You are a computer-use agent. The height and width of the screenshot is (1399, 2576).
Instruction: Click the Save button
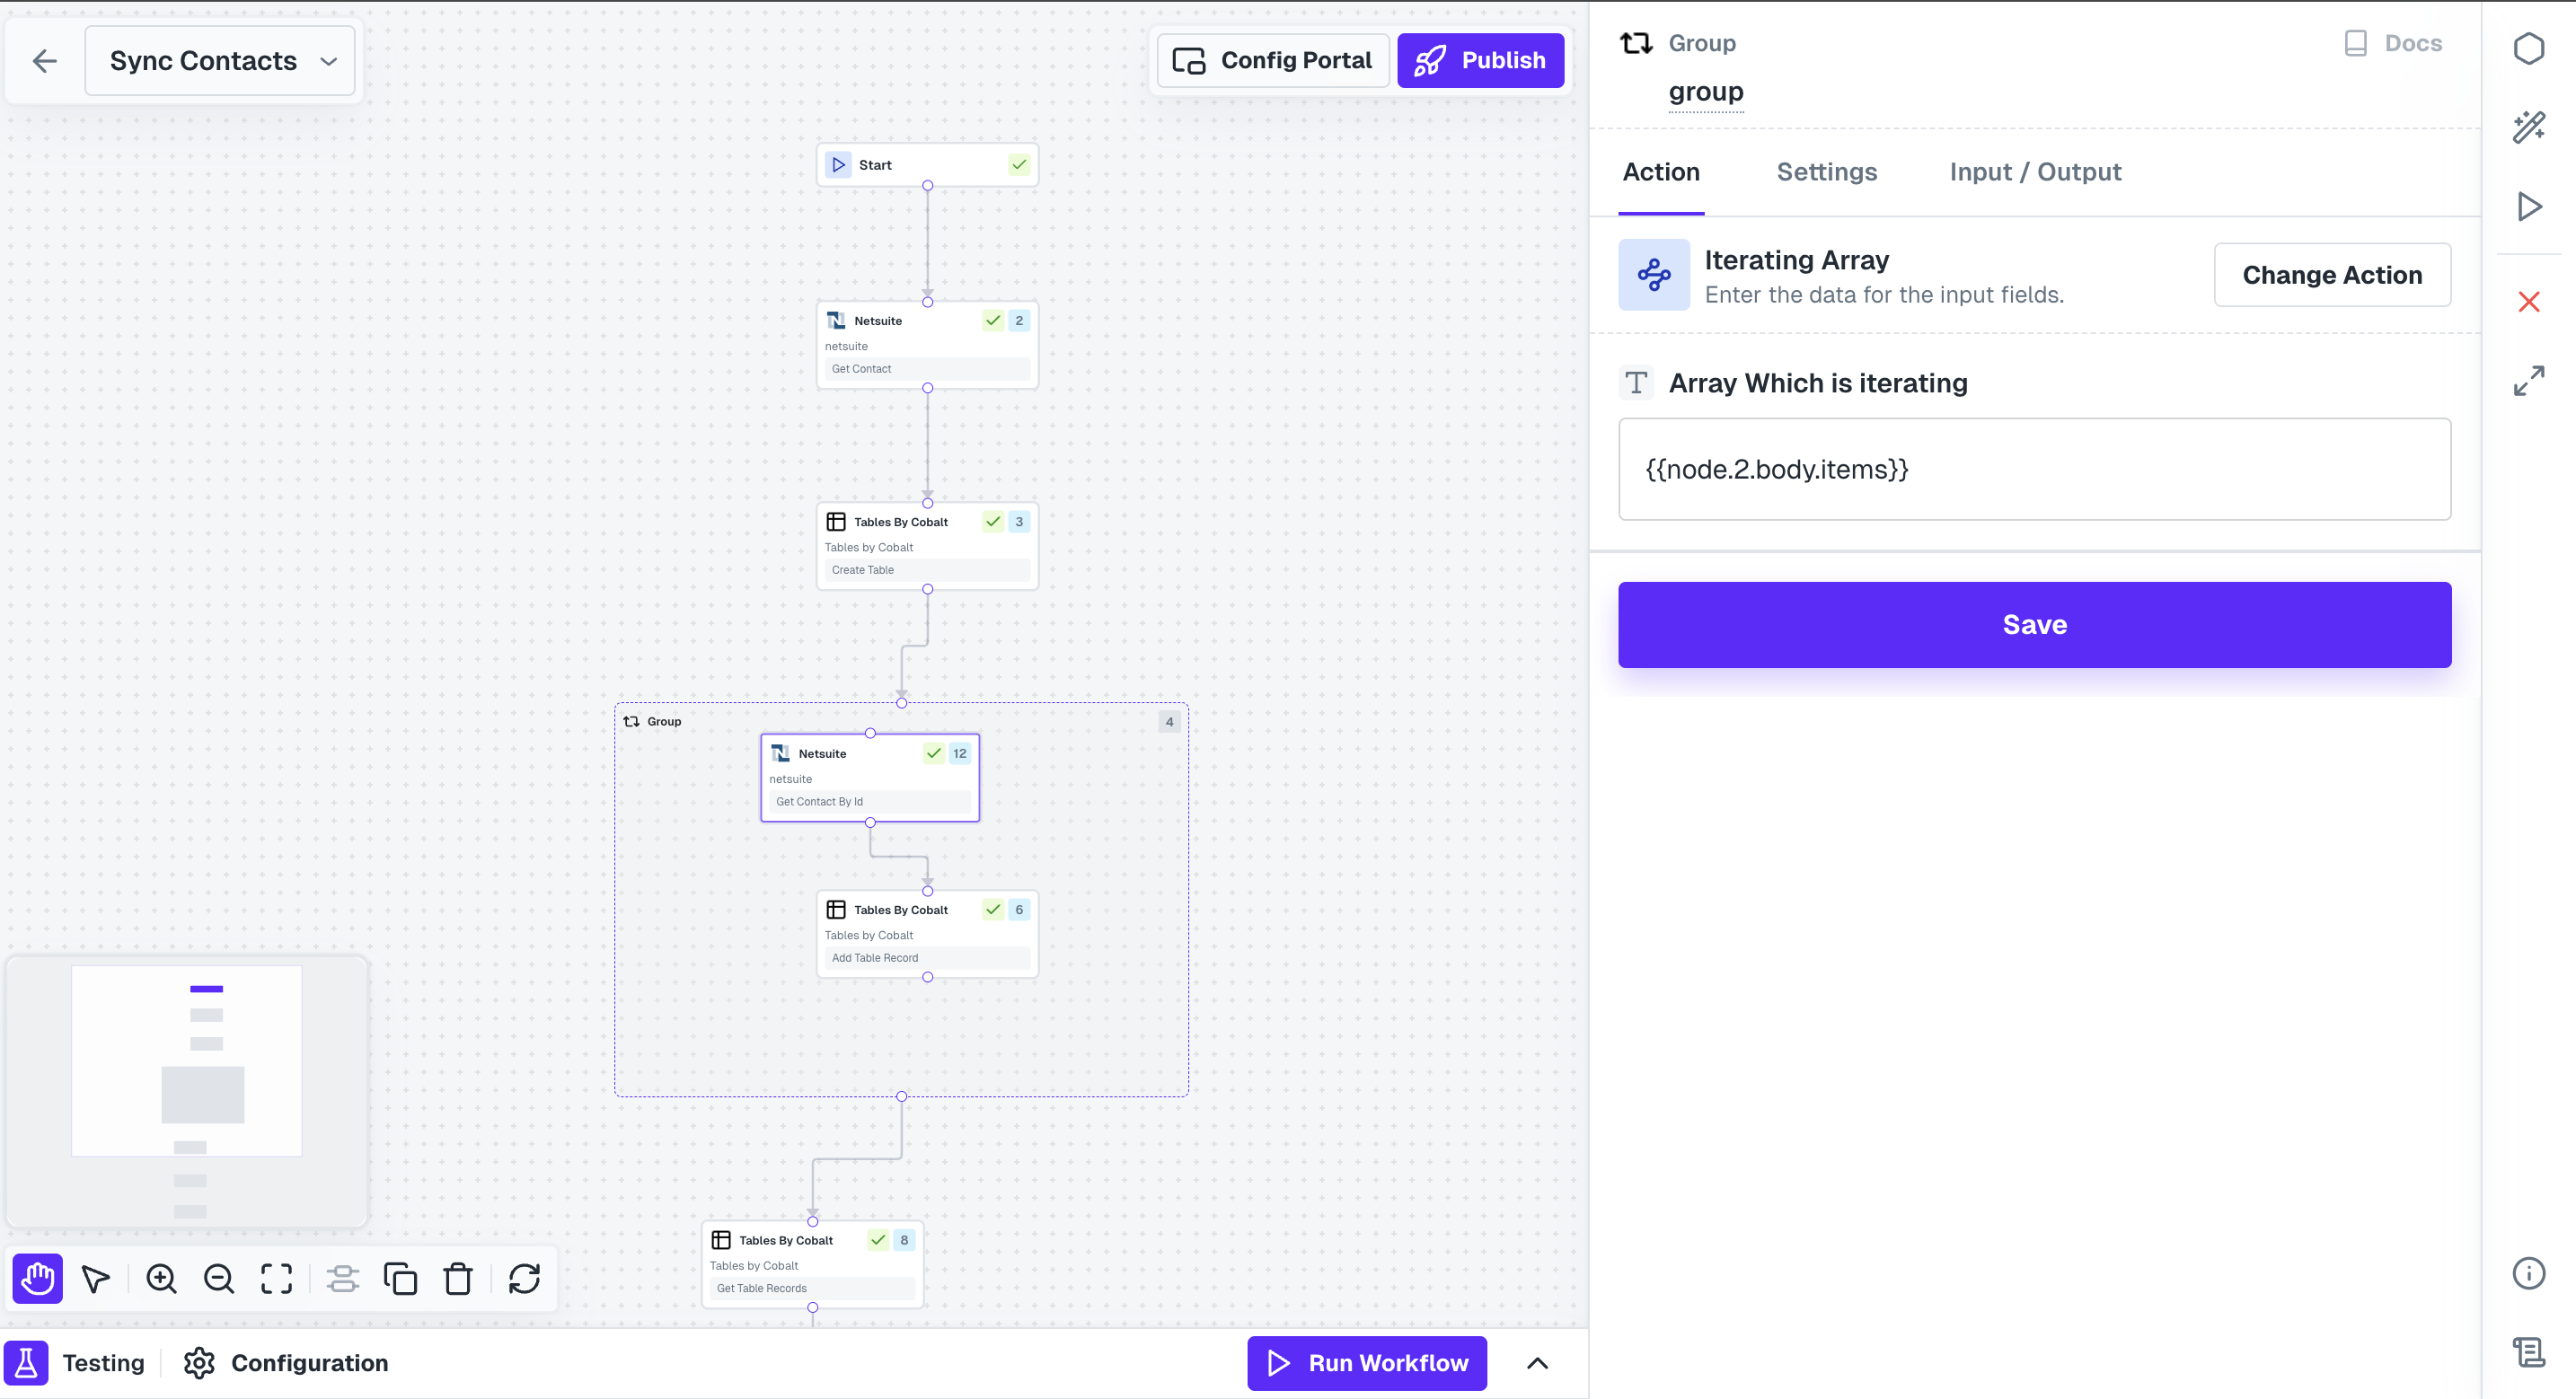pos(2034,624)
